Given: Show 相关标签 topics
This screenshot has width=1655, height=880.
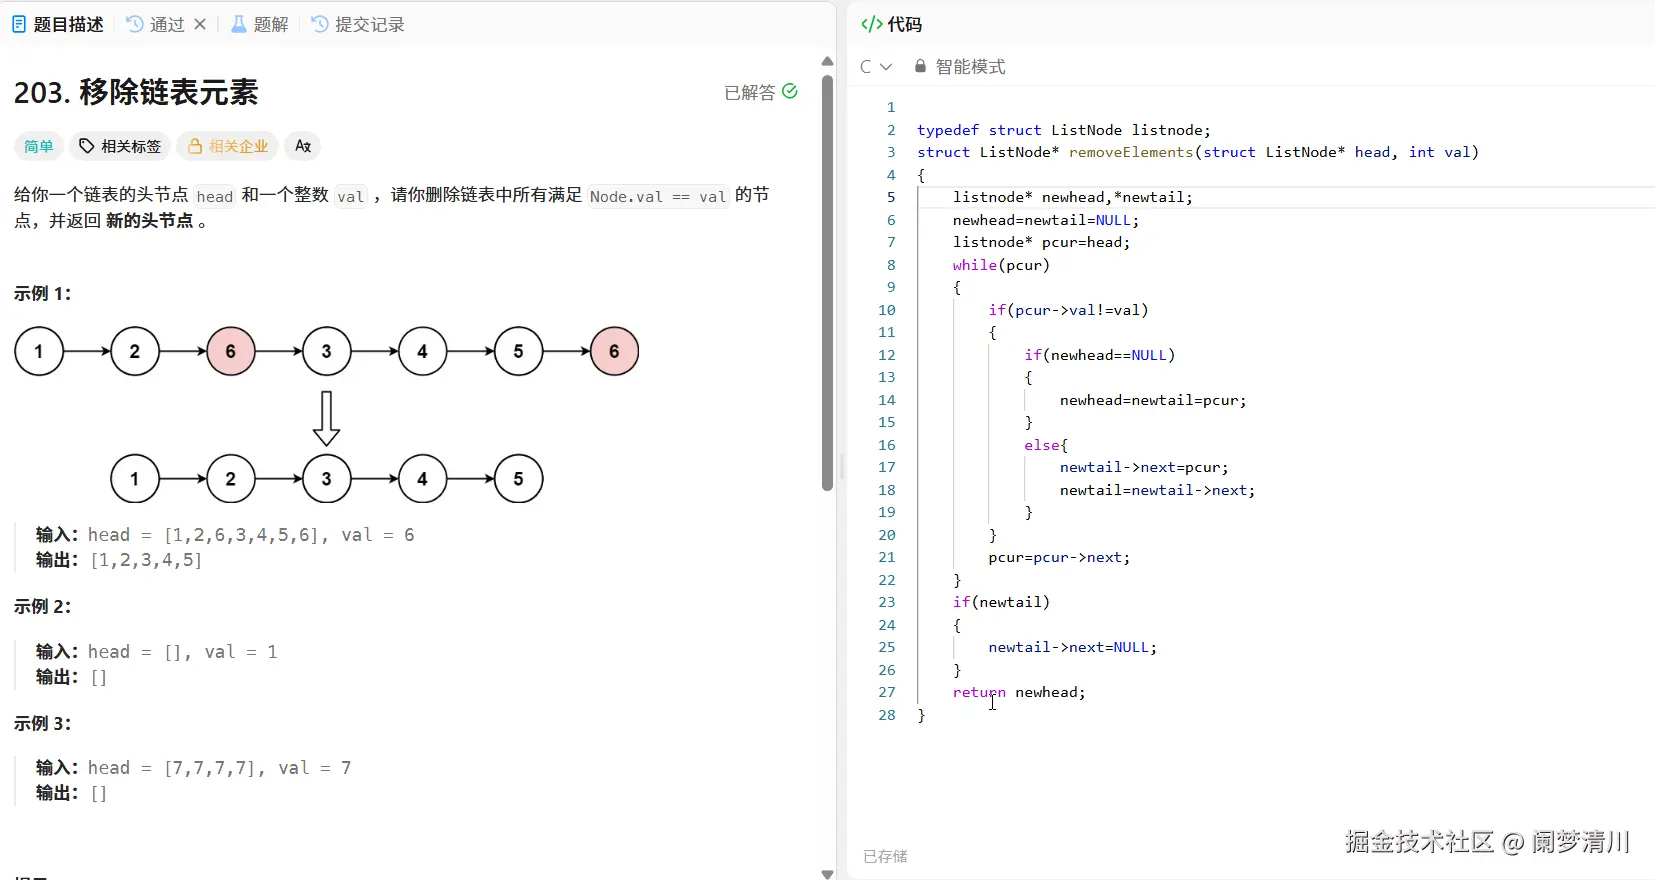Looking at the screenshot, I should (x=120, y=146).
